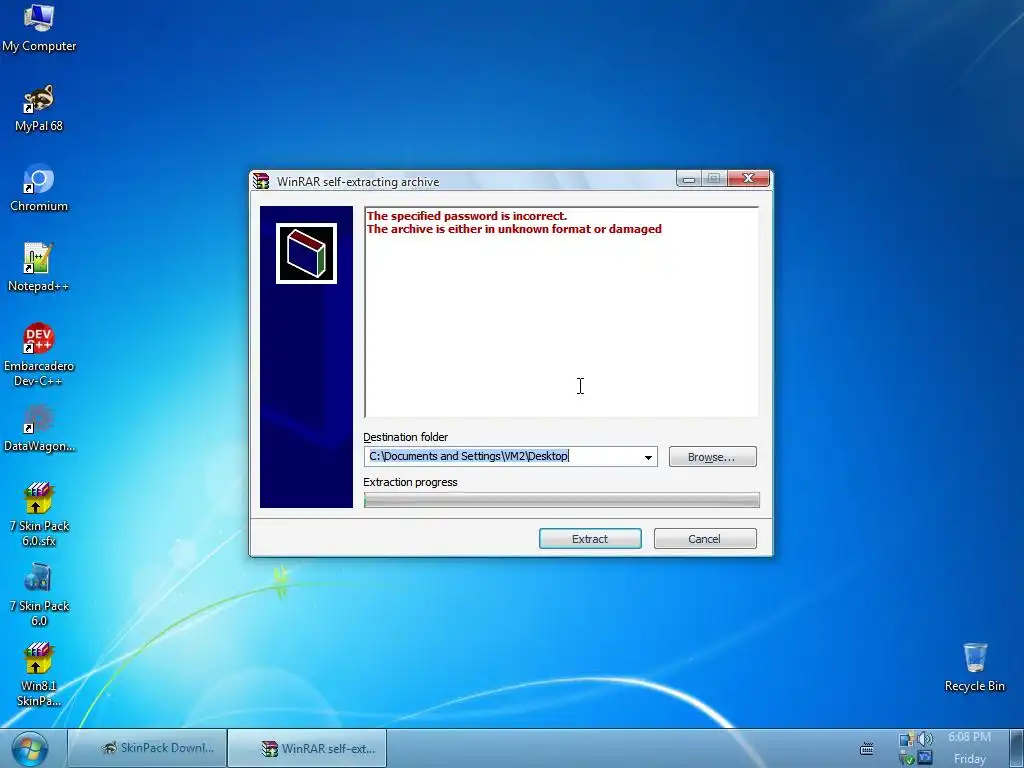Switch to WinRAR self-ext... taskbar button
The width and height of the screenshot is (1024, 768).
(x=308, y=748)
